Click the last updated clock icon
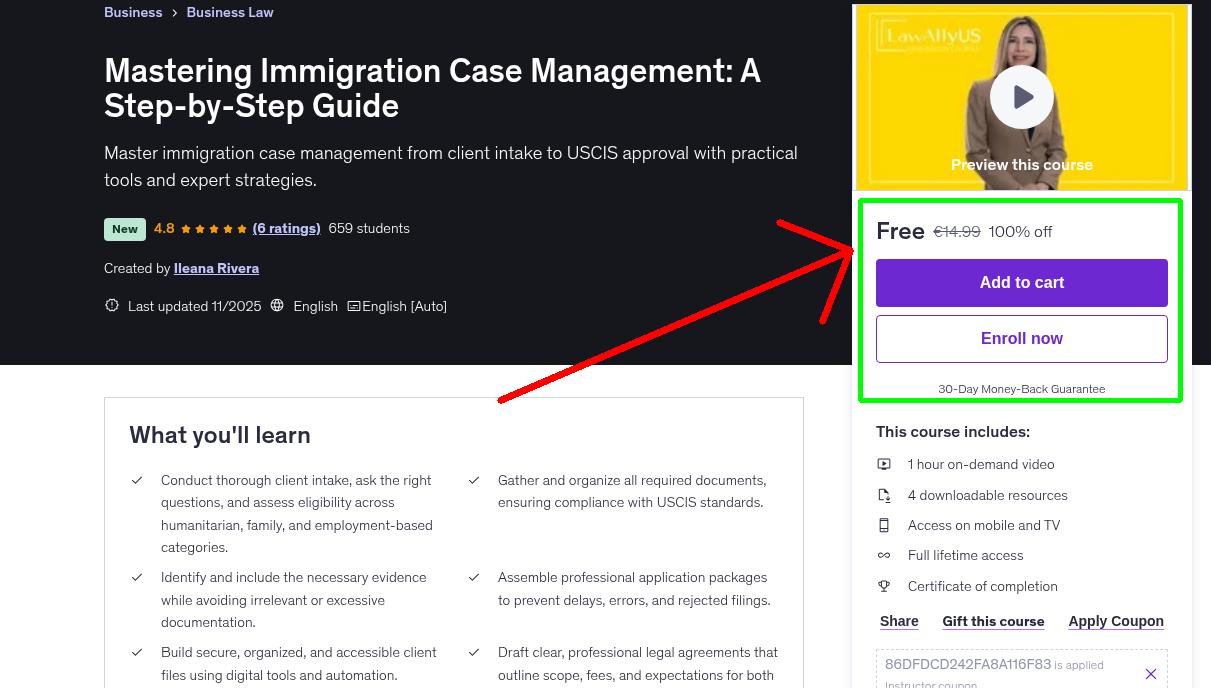 coord(111,305)
